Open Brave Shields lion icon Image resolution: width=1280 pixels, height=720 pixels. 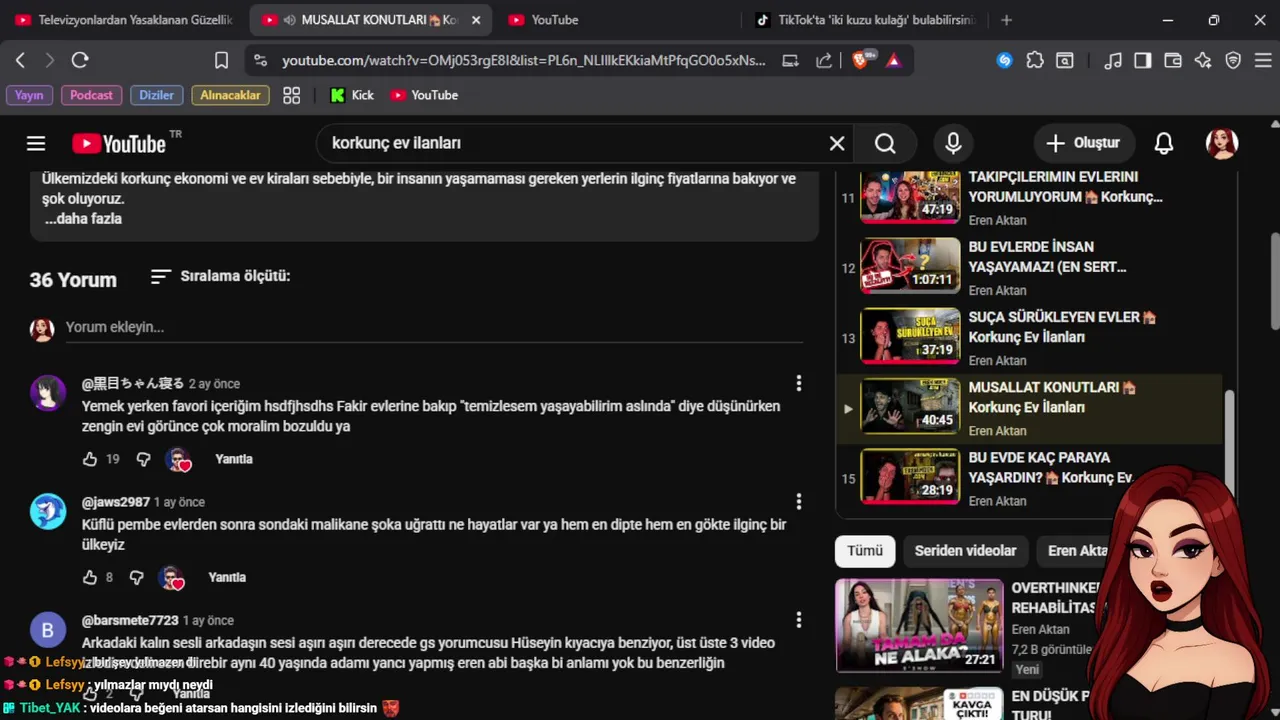(x=861, y=60)
